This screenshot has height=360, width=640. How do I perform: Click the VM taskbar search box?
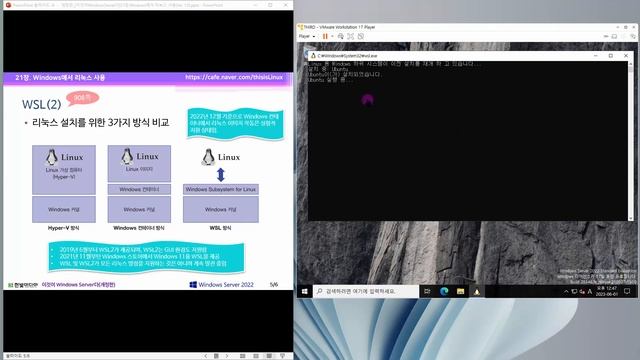[366, 291]
